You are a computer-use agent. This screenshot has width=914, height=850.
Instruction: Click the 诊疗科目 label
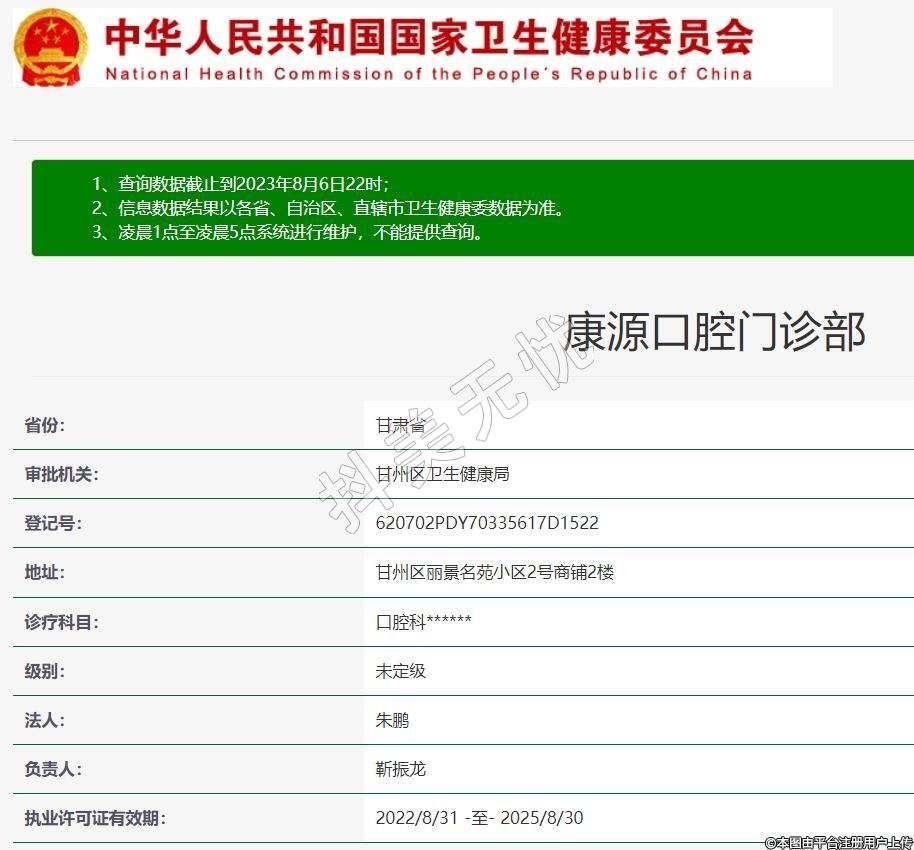click(x=61, y=622)
